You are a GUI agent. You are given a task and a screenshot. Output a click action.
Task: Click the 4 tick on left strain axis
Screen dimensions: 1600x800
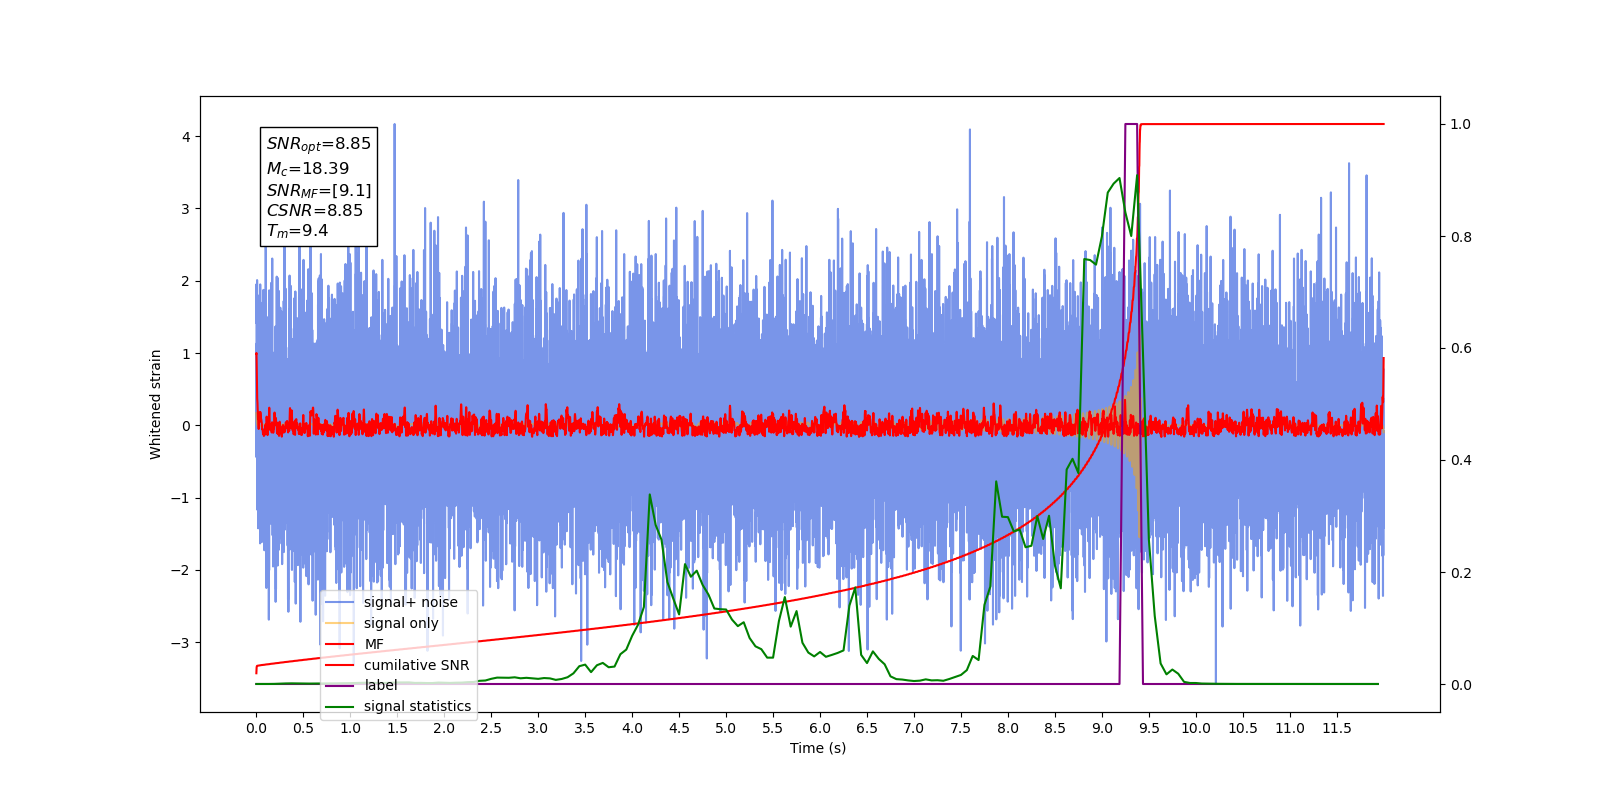click(x=186, y=137)
